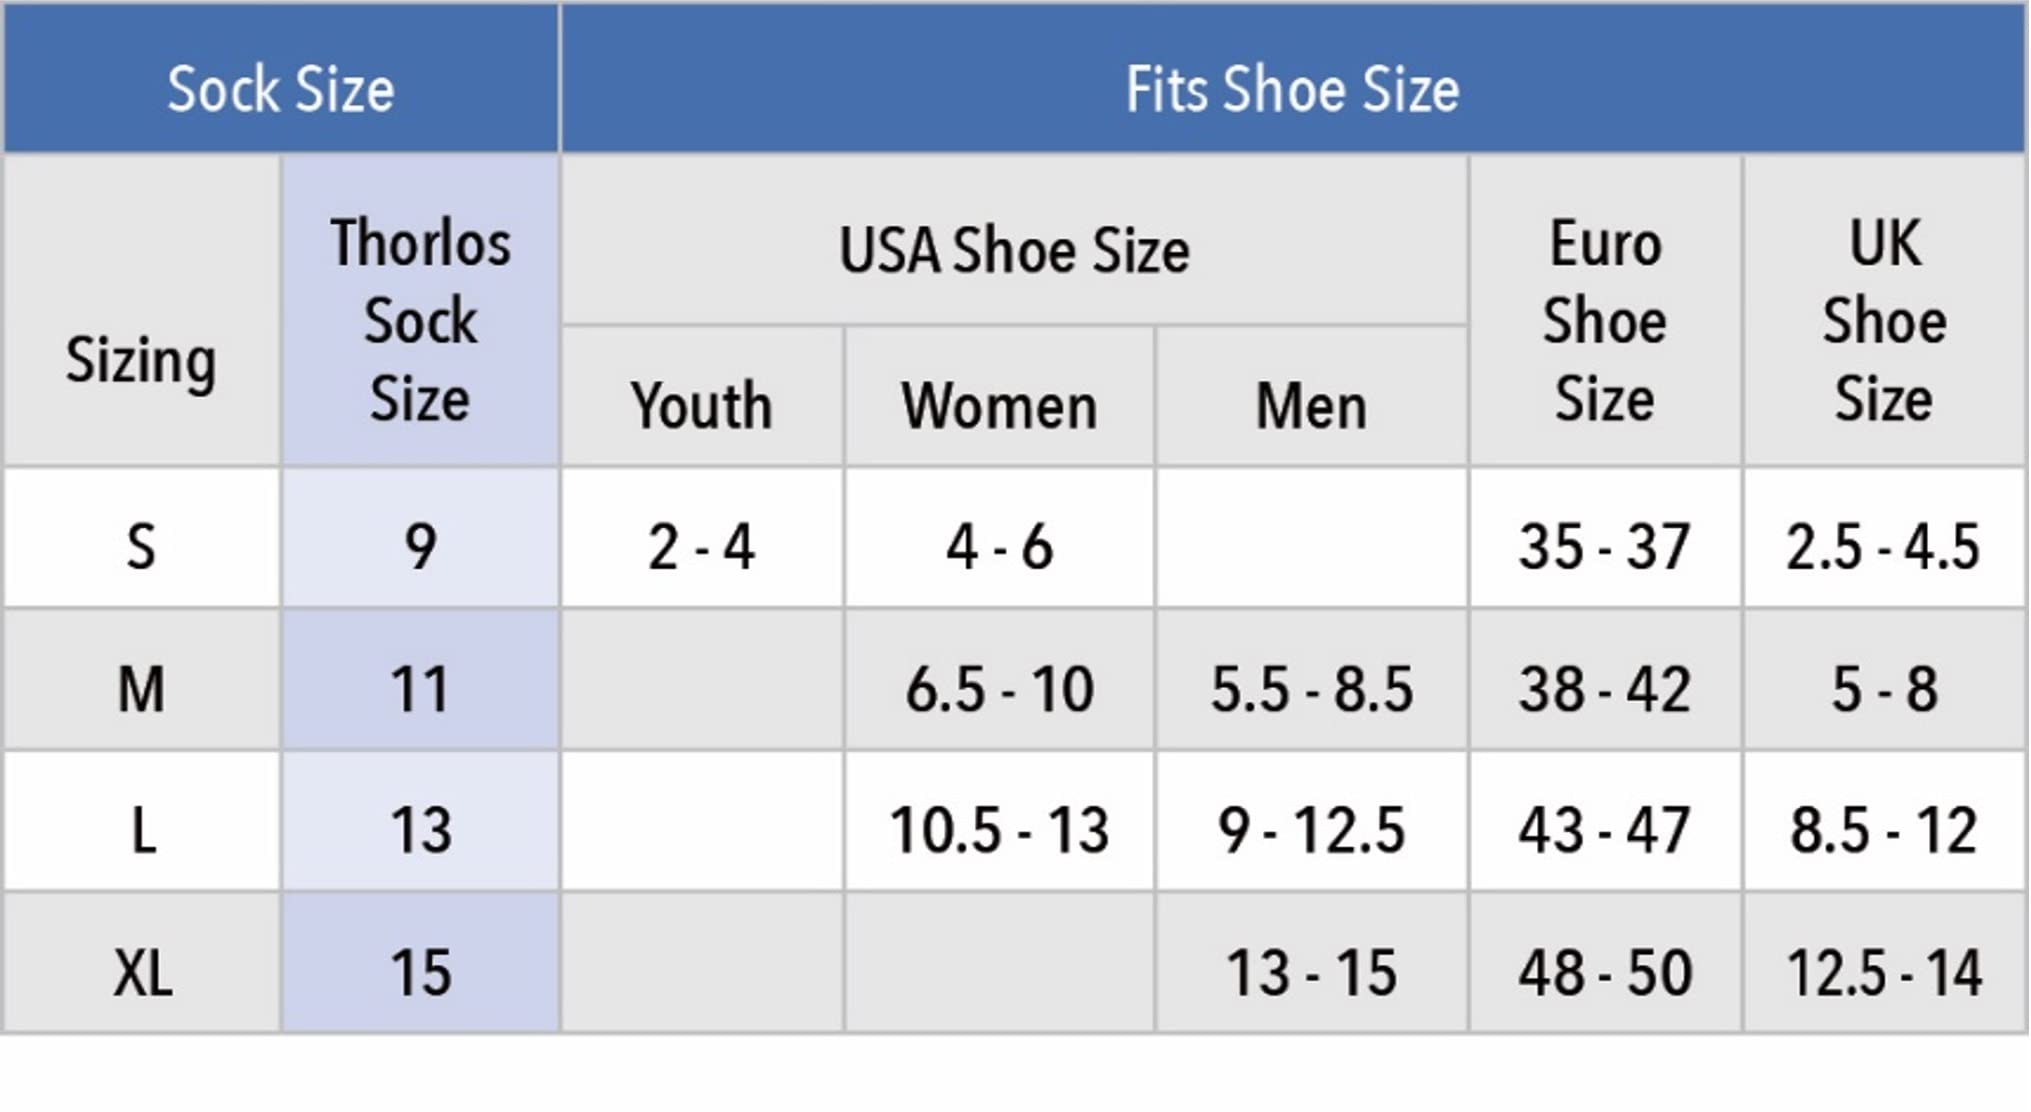Select the Sizing column header
The width and height of the screenshot is (2031, 1112).
click(x=141, y=360)
